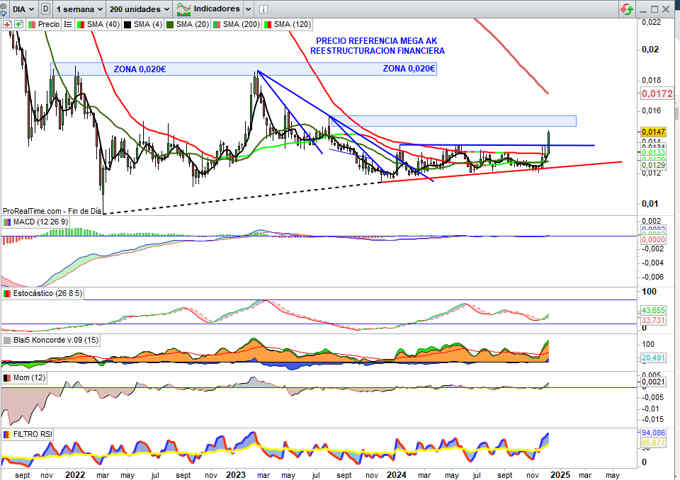Open the Estocástico (26 8 5) settings label
The width and height of the screenshot is (680, 480).
pyautogui.click(x=46, y=294)
